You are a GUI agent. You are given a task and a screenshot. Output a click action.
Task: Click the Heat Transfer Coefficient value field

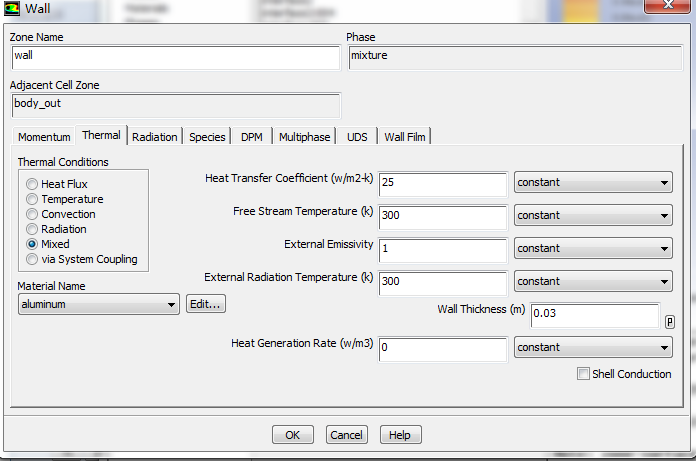pos(443,184)
